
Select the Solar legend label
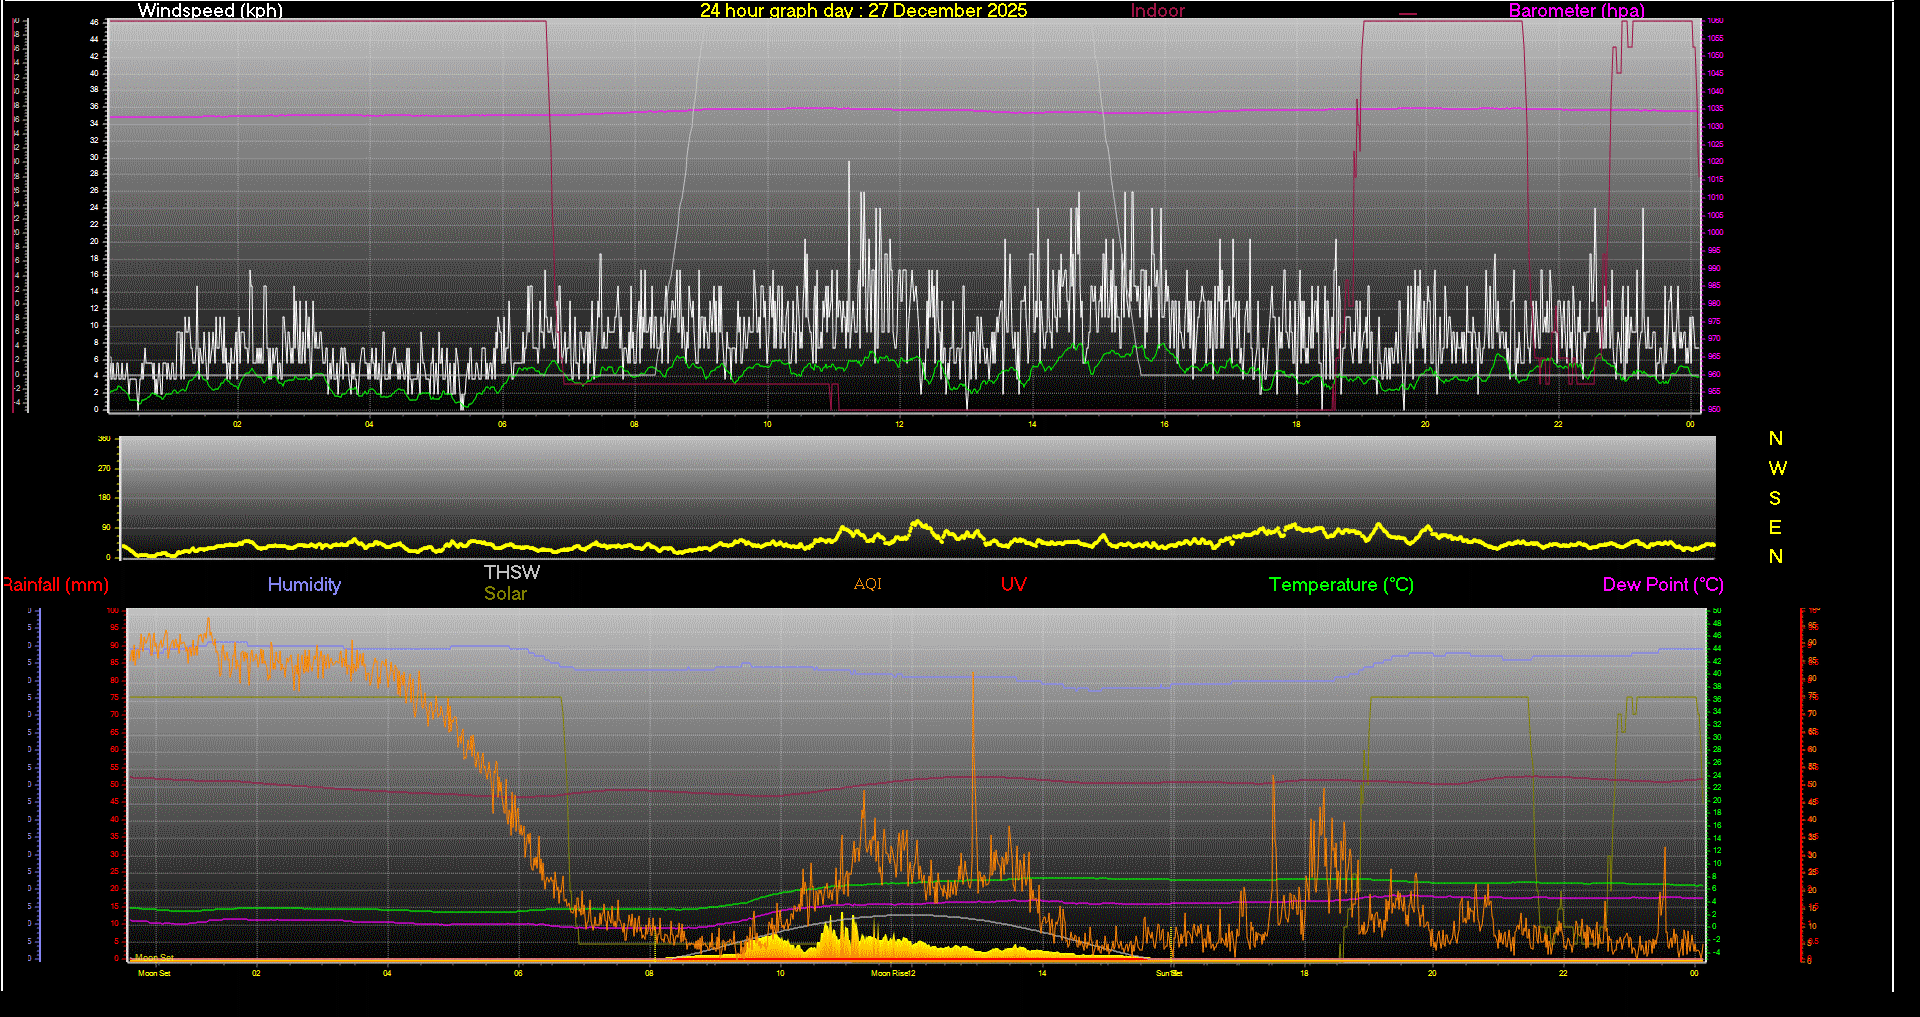click(505, 594)
